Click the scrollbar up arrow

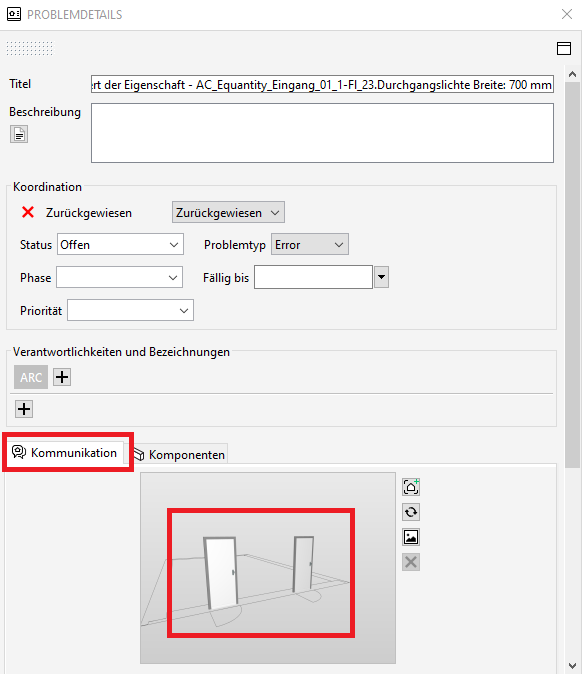[572, 74]
